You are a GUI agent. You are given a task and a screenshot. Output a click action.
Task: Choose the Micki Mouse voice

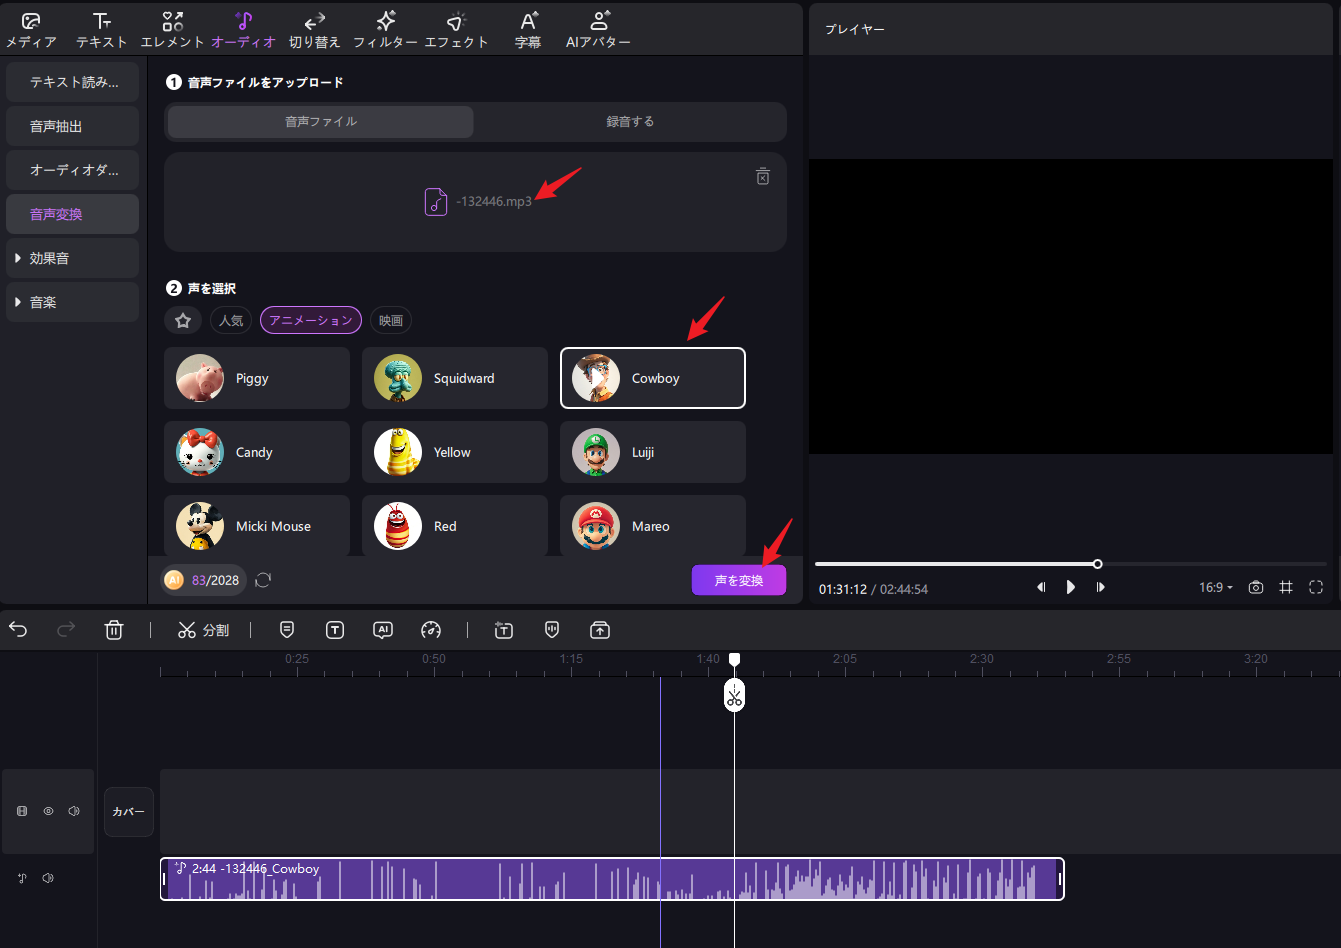click(257, 525)
